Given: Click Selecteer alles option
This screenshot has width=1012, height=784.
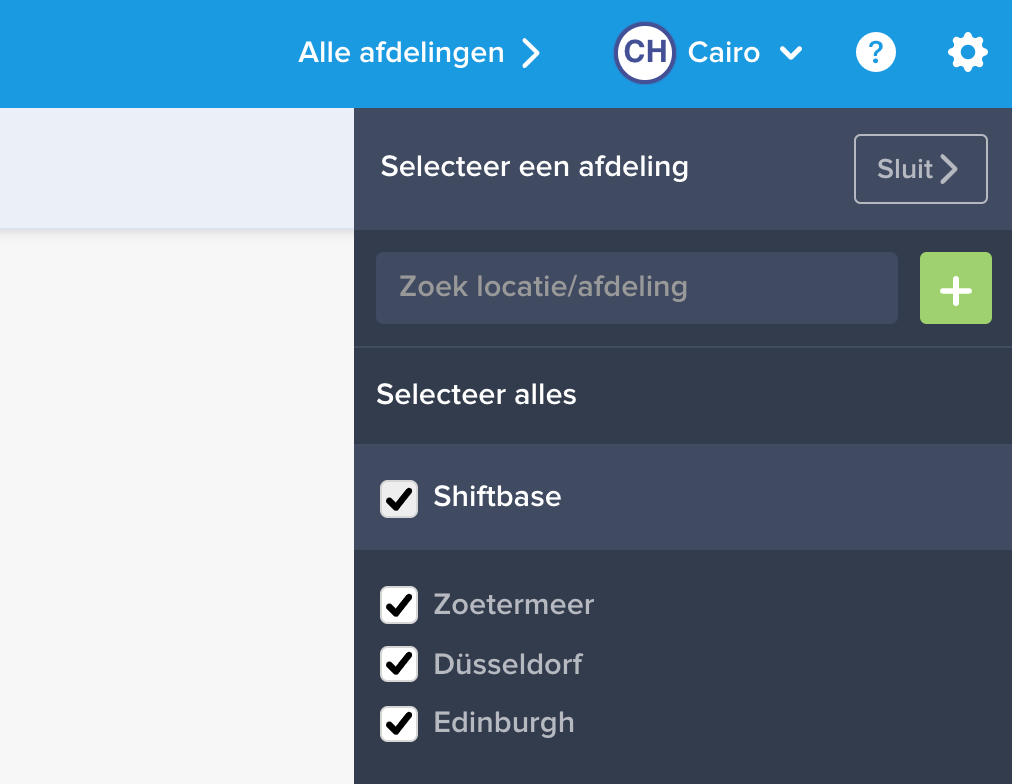Looking at the screenshot, I should 476,395.
